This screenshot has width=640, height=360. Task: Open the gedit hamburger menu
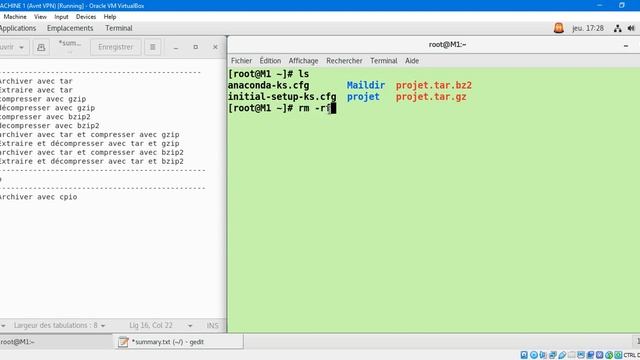(153, 47)
